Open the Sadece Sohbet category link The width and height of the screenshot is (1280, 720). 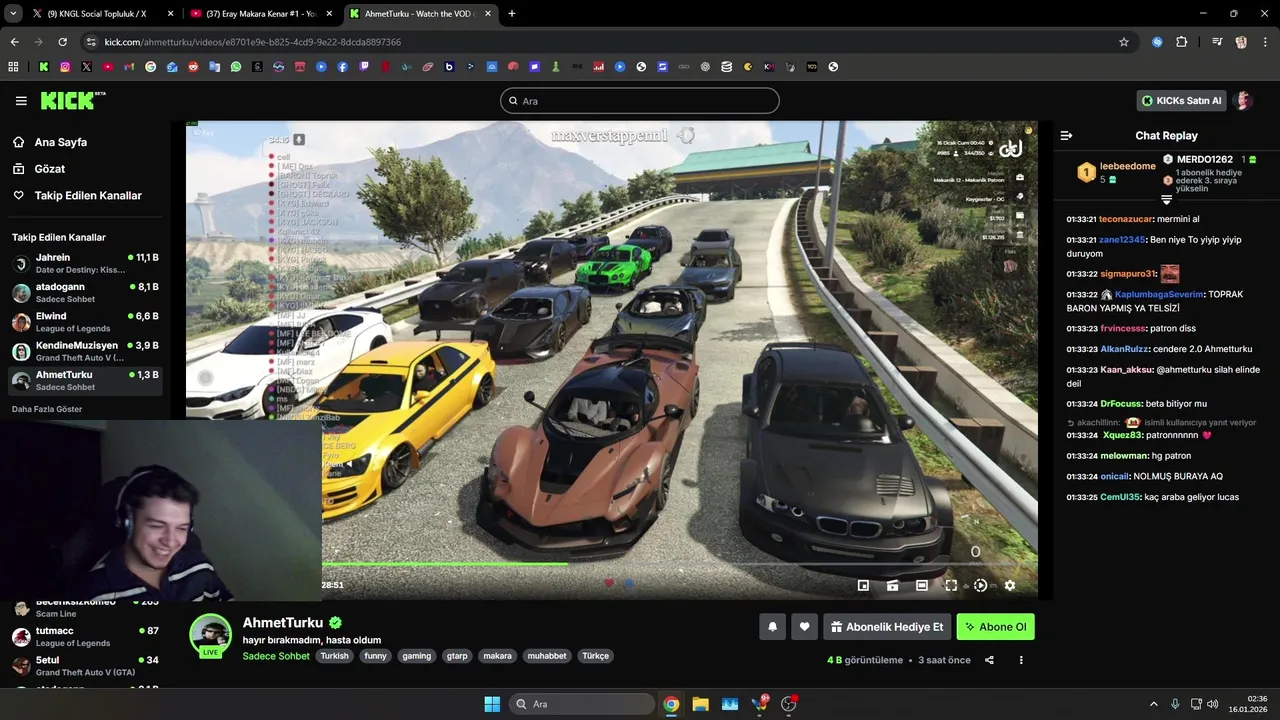click(x=276, y=656)
